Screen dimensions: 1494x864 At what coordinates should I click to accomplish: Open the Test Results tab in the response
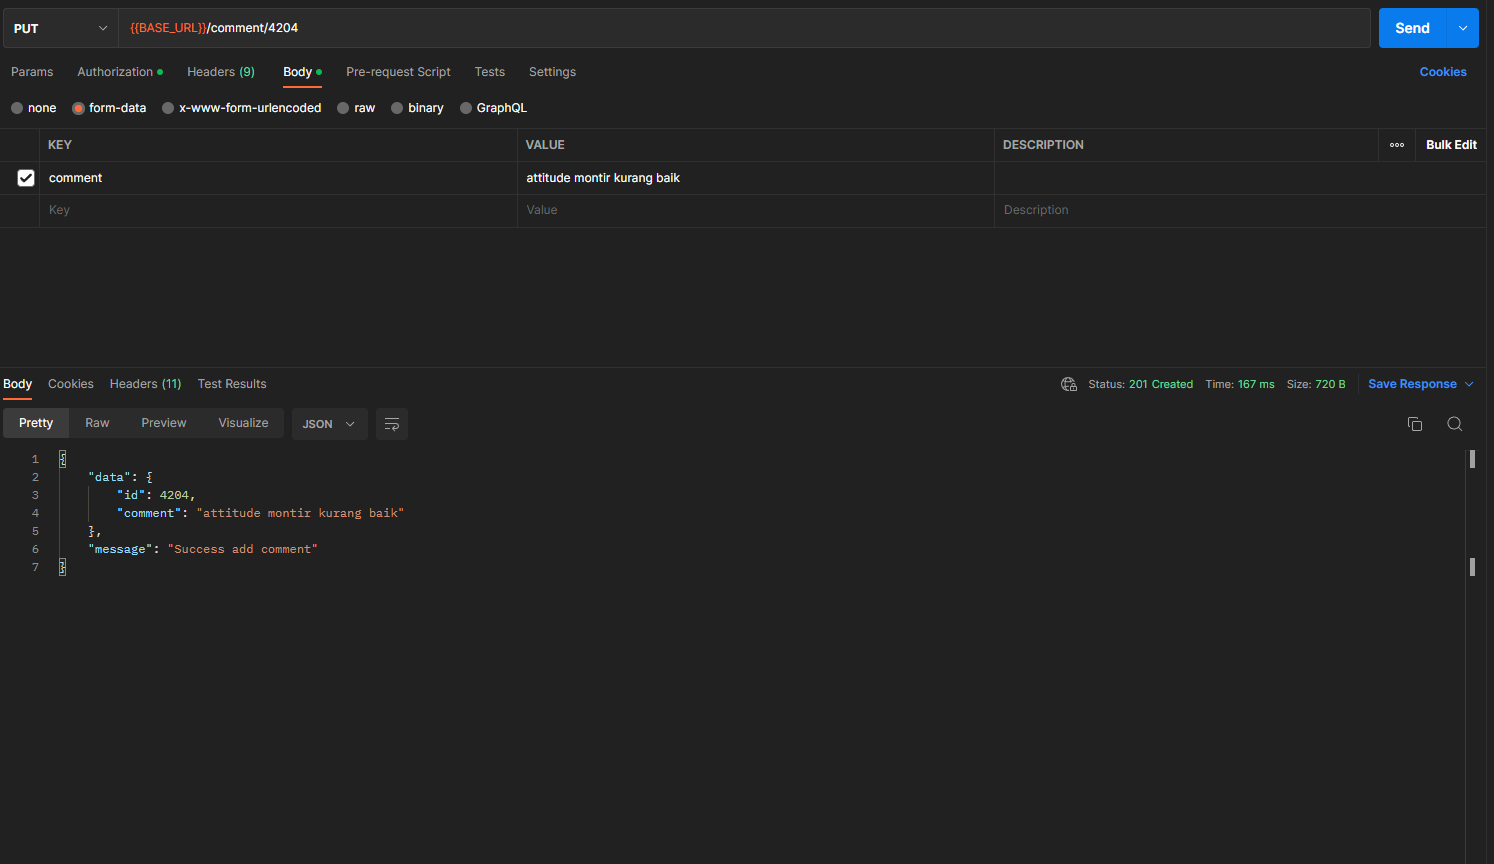click(231, 383)
